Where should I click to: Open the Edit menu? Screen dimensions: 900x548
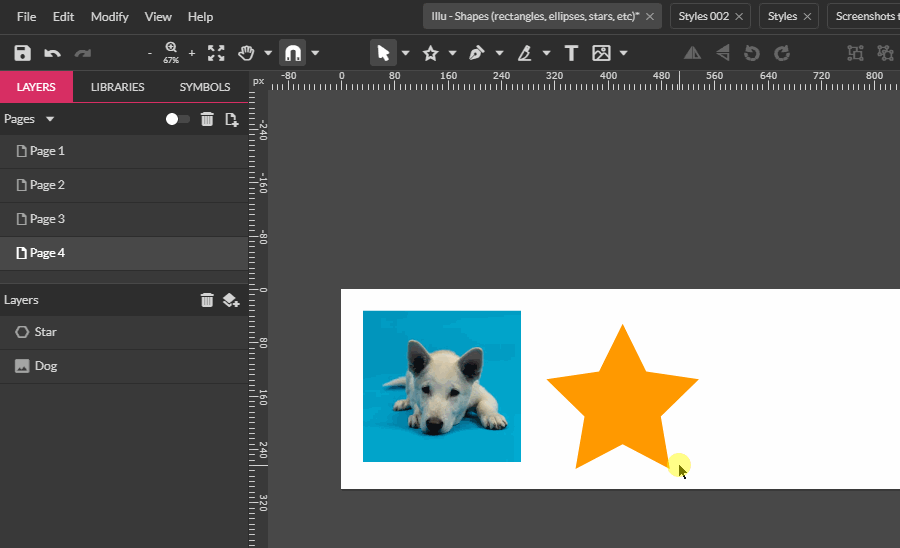pyautogui.click(x=63, y=17)
